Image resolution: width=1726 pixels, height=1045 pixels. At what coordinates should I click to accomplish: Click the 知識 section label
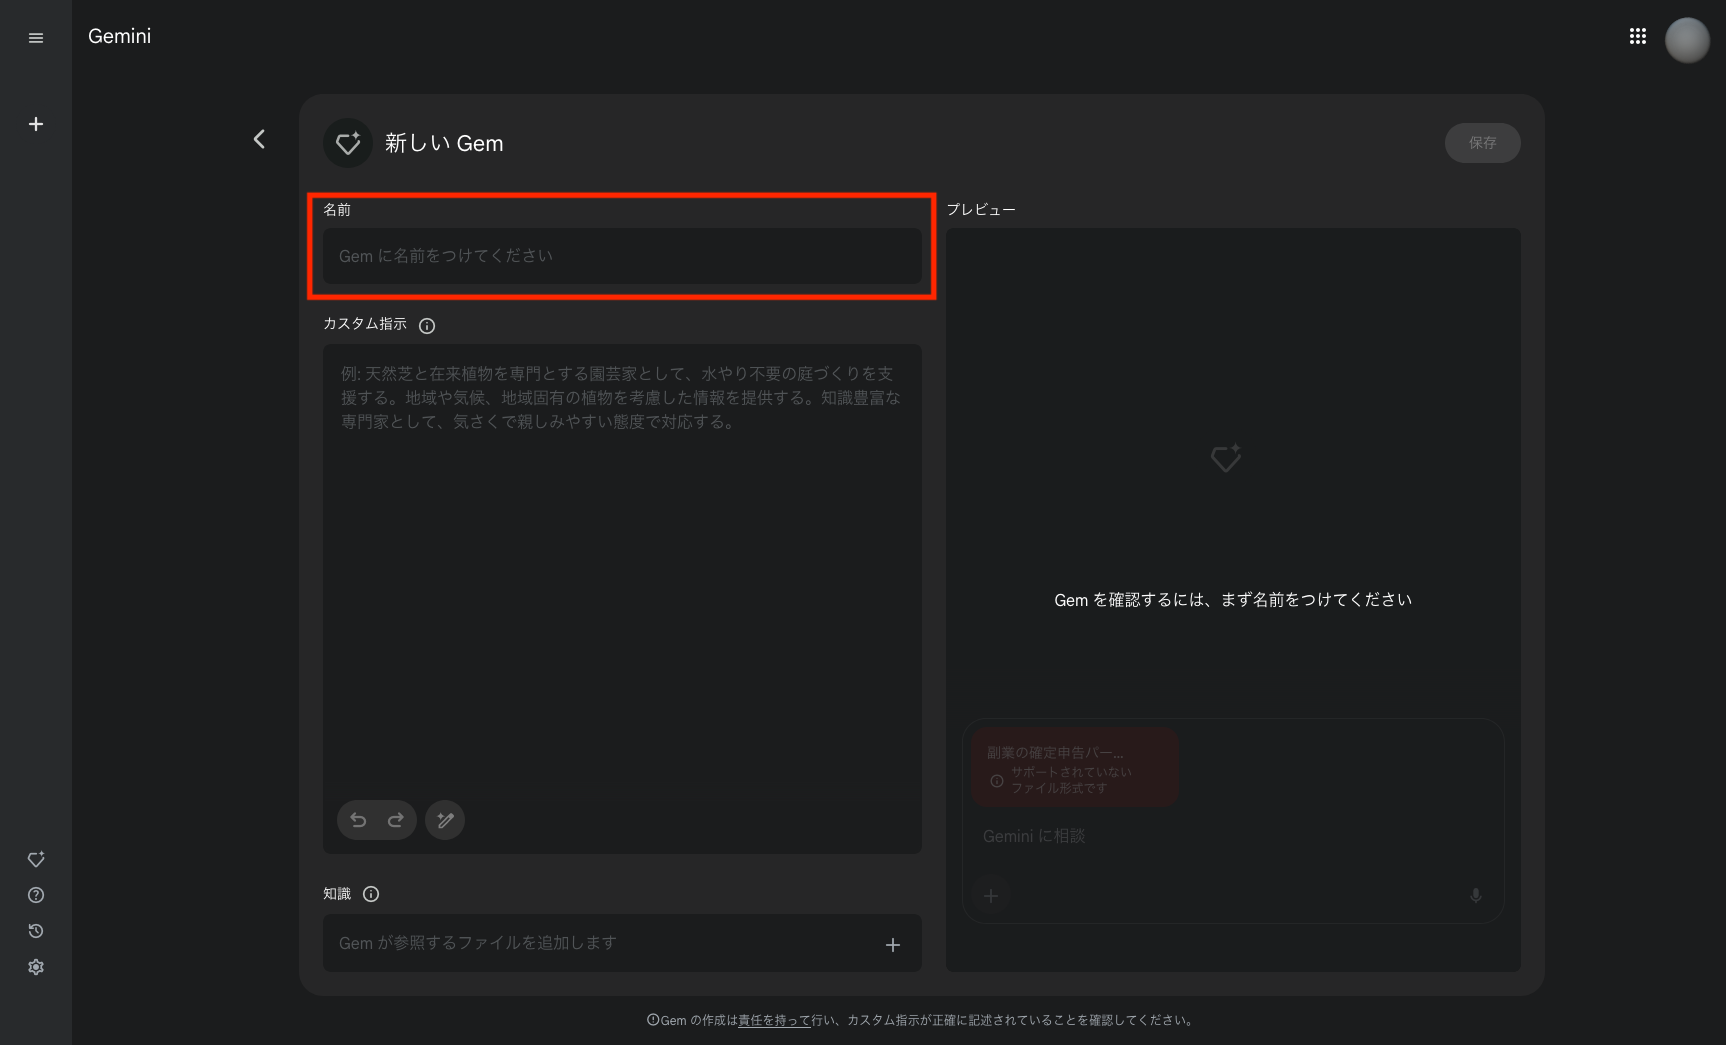click(x=337, y=894)
